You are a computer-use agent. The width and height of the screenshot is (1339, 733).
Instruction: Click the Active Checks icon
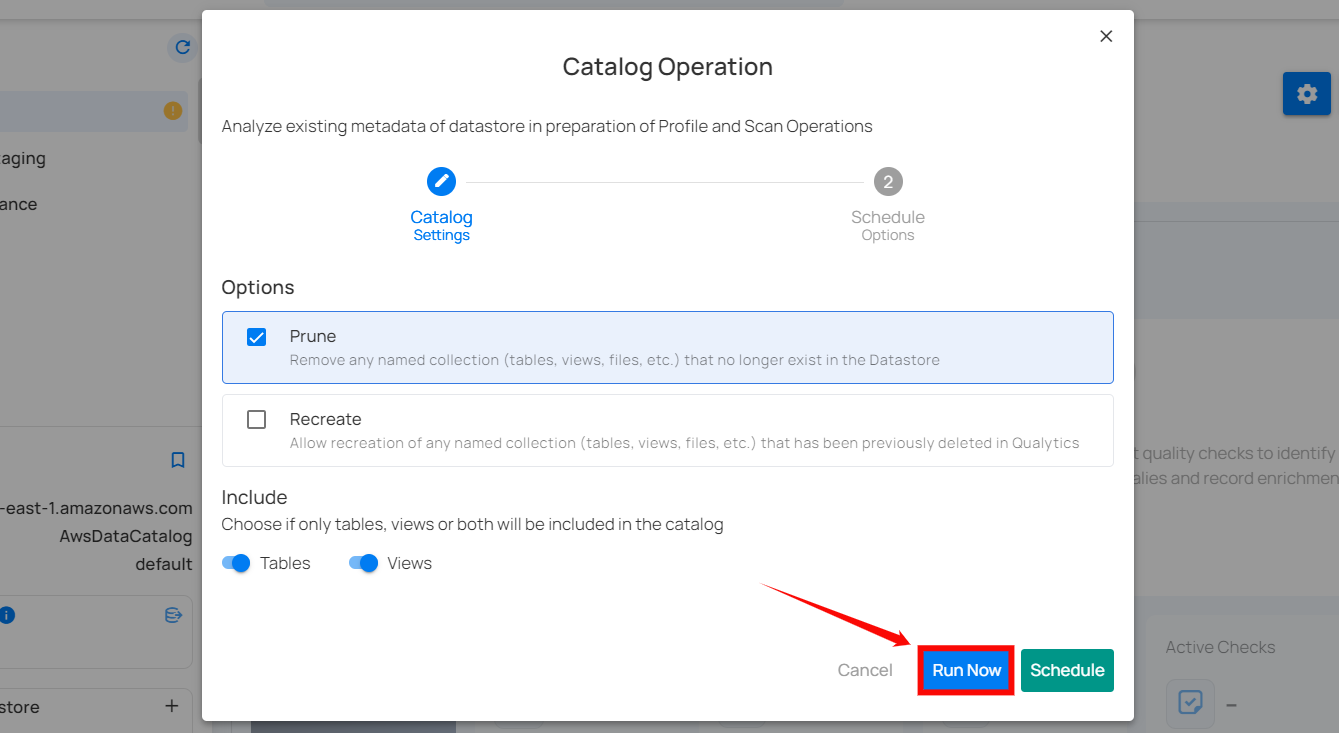1190,704
